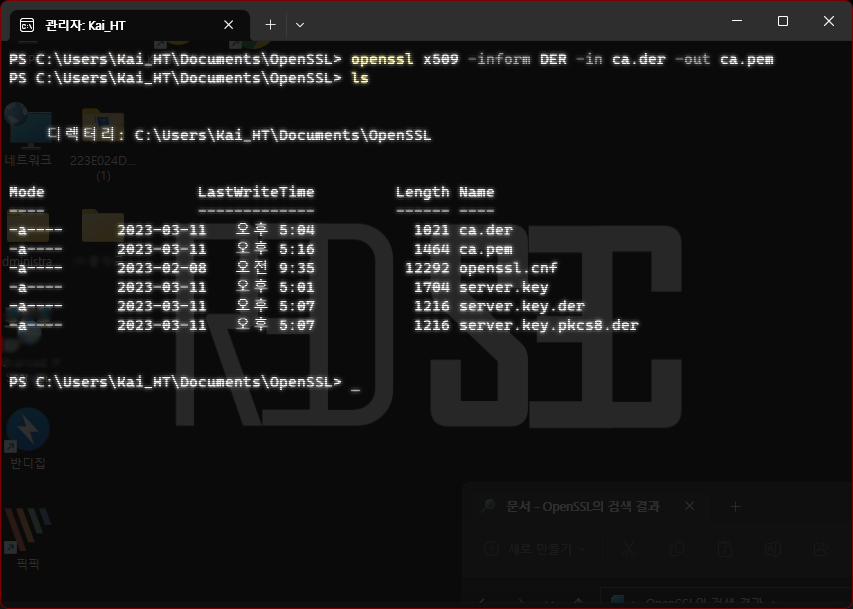Select the 반디집 desktop shortcut icon
Image resolution: width=853 pixels, height=609 pixels.
[x=28, y=439]
